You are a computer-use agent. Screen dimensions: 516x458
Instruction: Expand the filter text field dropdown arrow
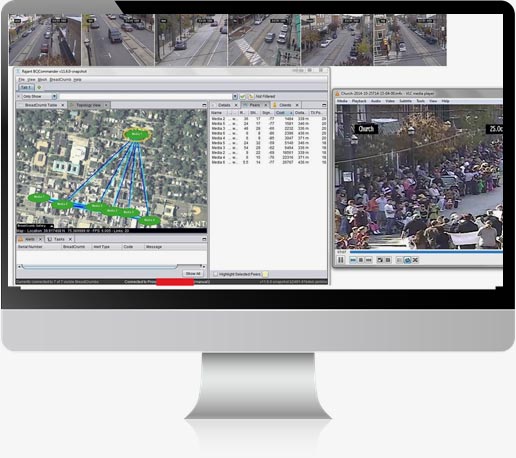point(235,96)
